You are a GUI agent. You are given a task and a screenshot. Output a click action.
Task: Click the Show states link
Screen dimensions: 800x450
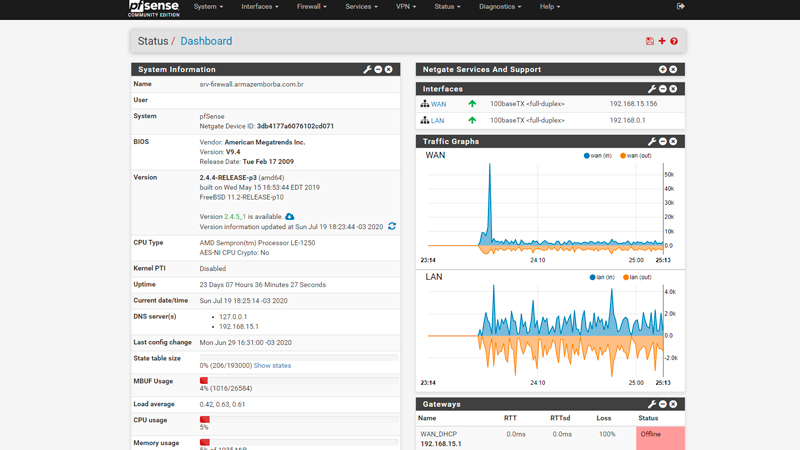272,366
